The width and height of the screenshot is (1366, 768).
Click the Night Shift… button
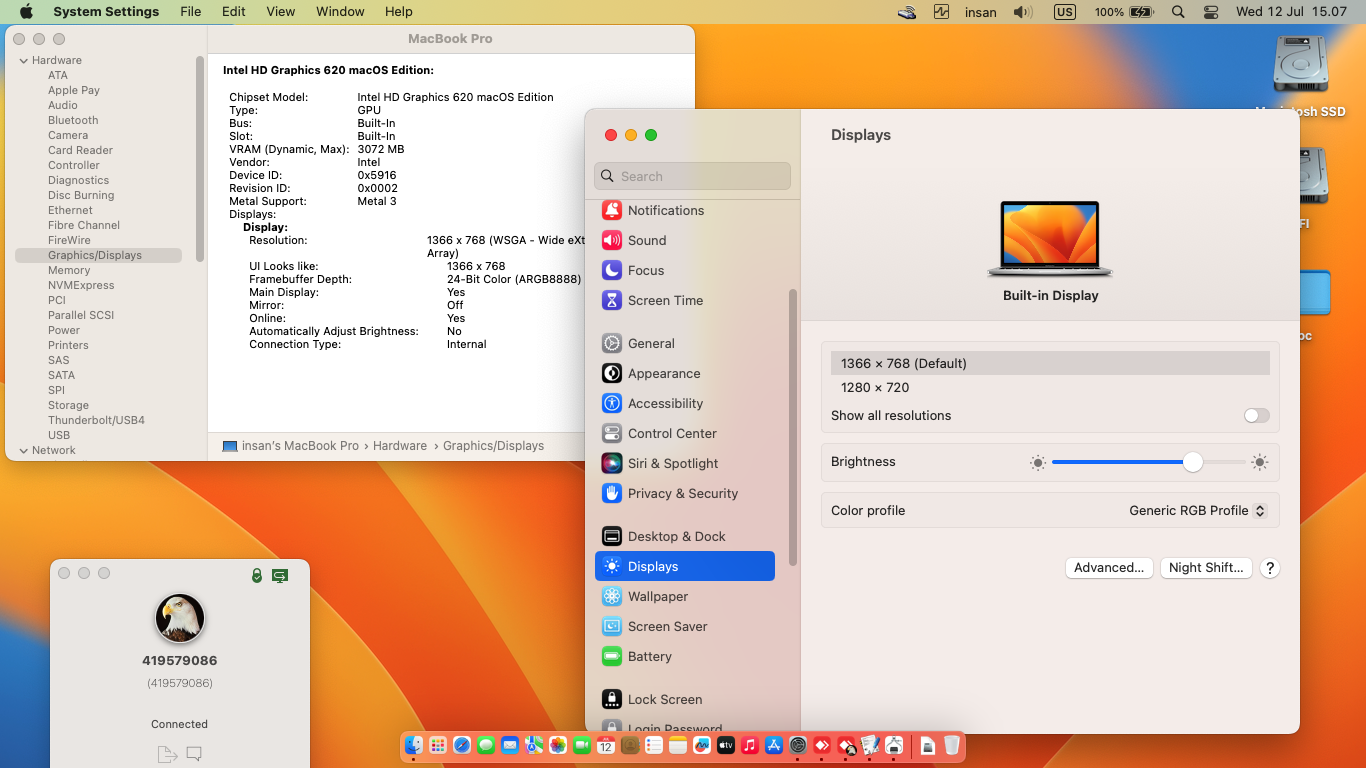click(x=1206, y=567)
